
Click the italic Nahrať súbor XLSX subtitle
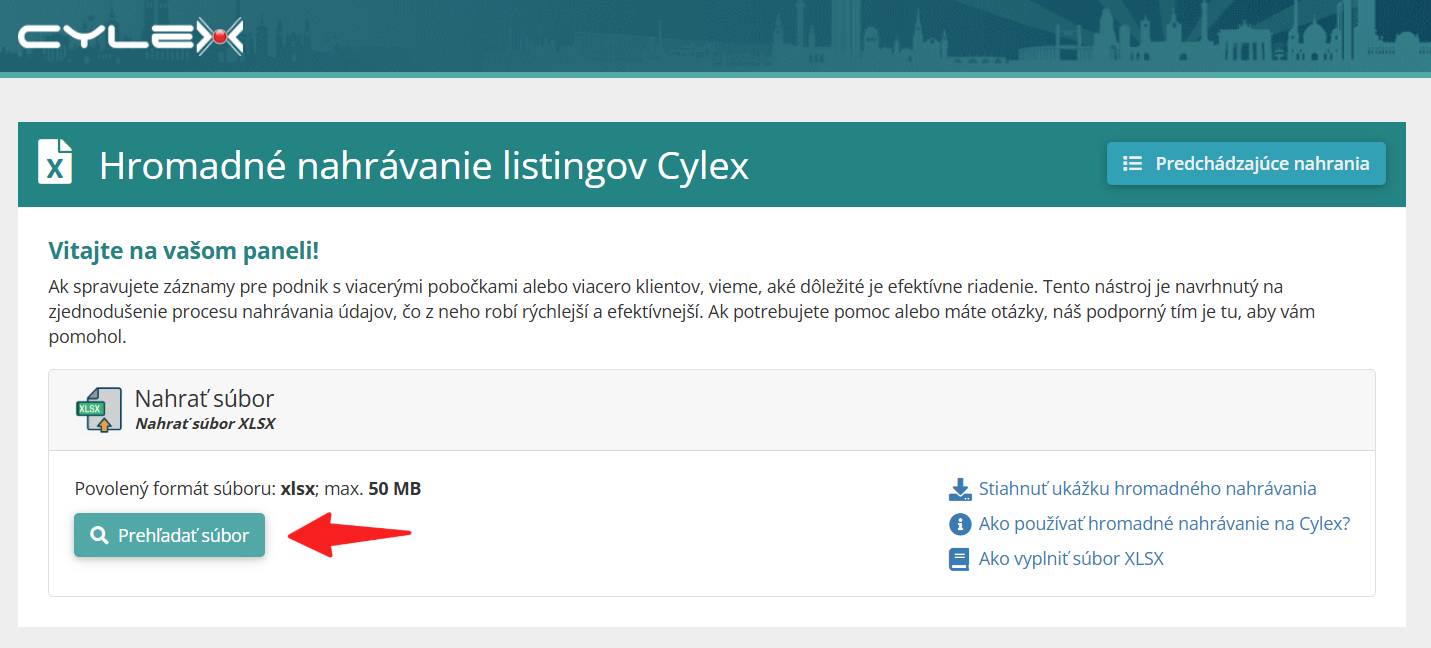pyautogui.click(x=205, y=424)
